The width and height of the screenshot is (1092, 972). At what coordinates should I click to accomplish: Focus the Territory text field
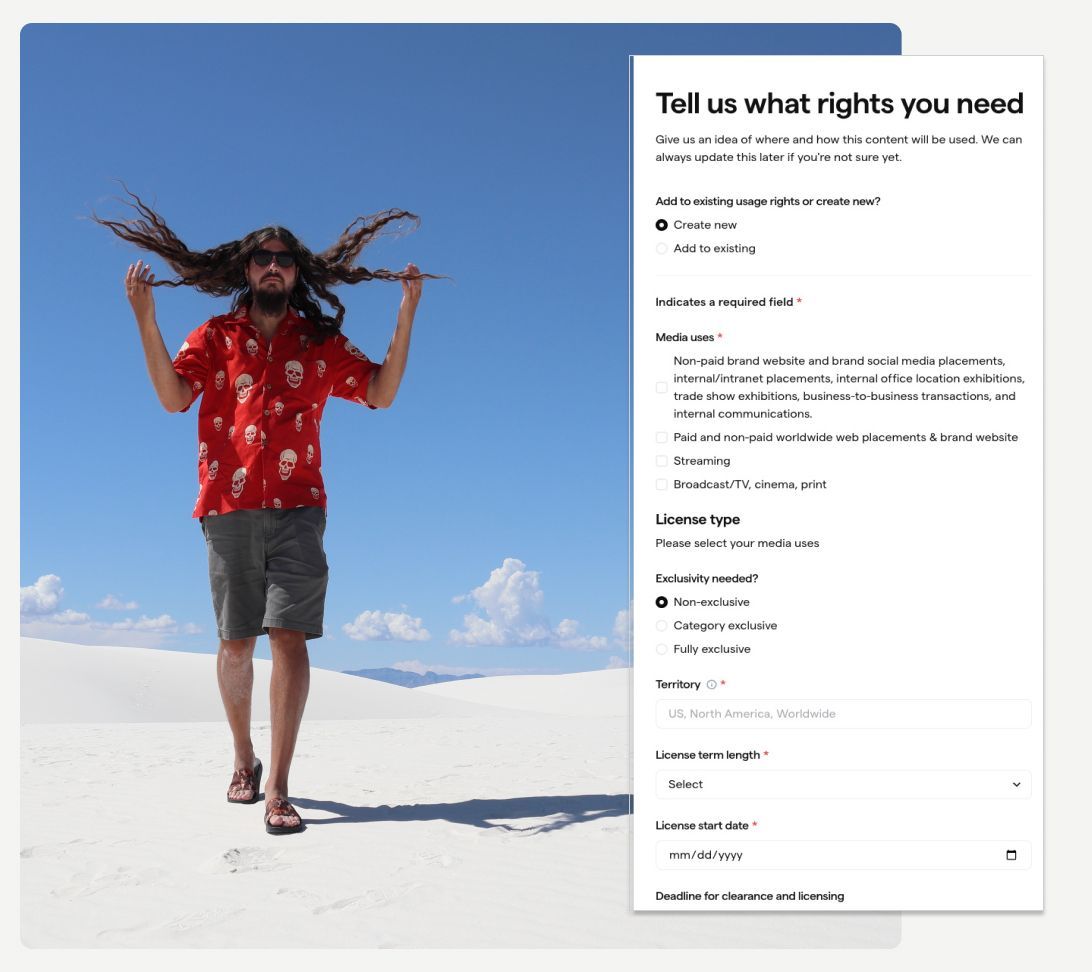843,714
